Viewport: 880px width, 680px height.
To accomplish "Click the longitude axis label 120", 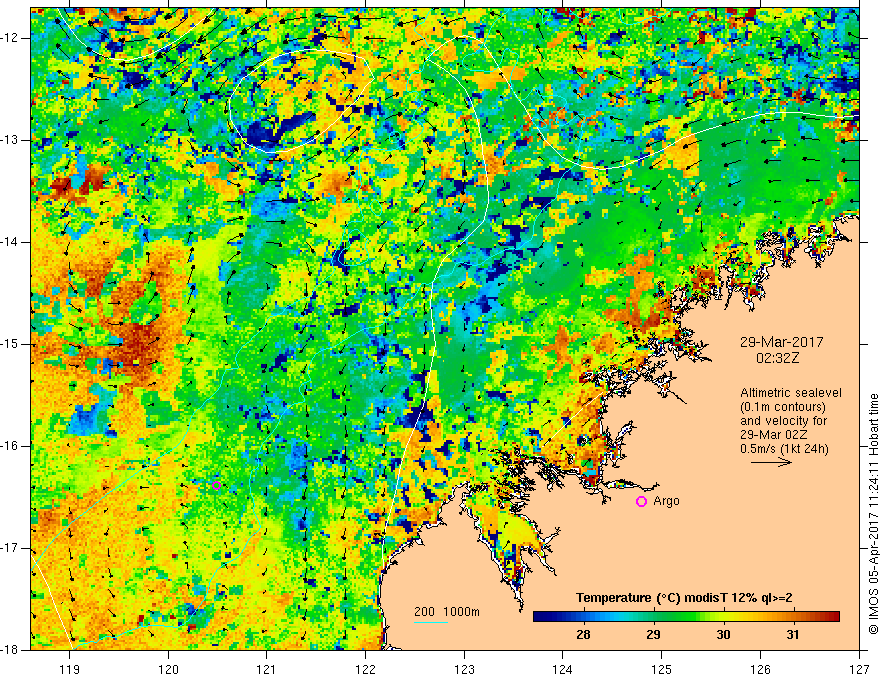I will point(168,669).
